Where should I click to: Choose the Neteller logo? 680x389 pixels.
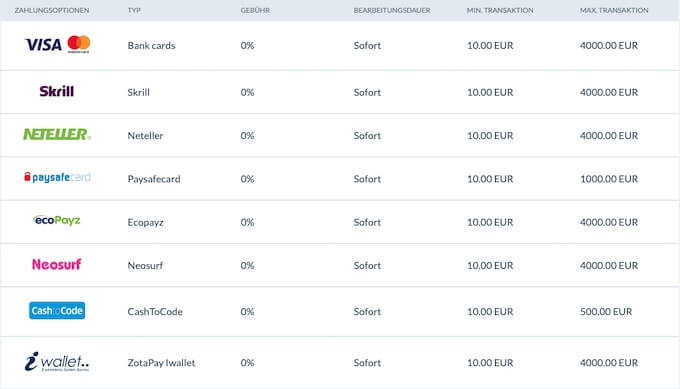click(x=57, y=134)
